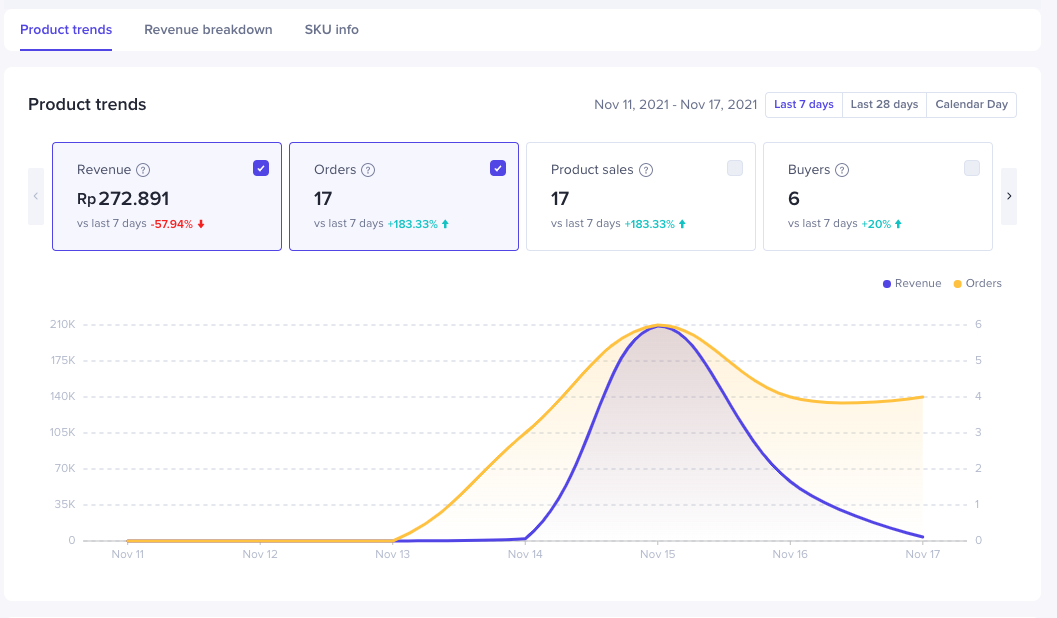
Task: Click the Revenue help question-mark icon
Action: coord(143,170)
